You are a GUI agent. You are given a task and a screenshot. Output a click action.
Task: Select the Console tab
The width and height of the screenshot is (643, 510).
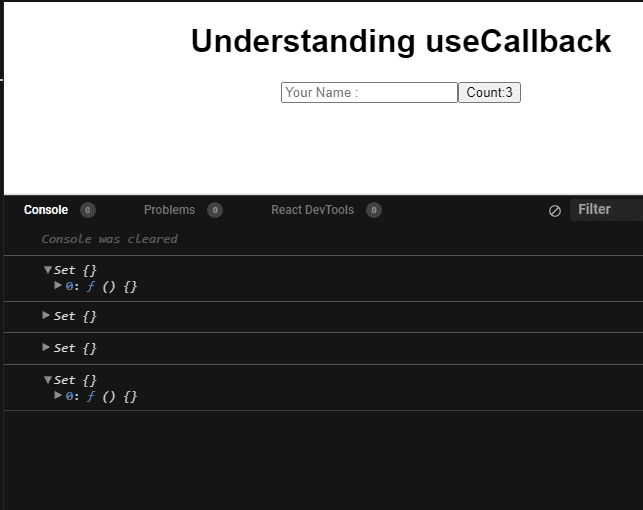point(46,210)
